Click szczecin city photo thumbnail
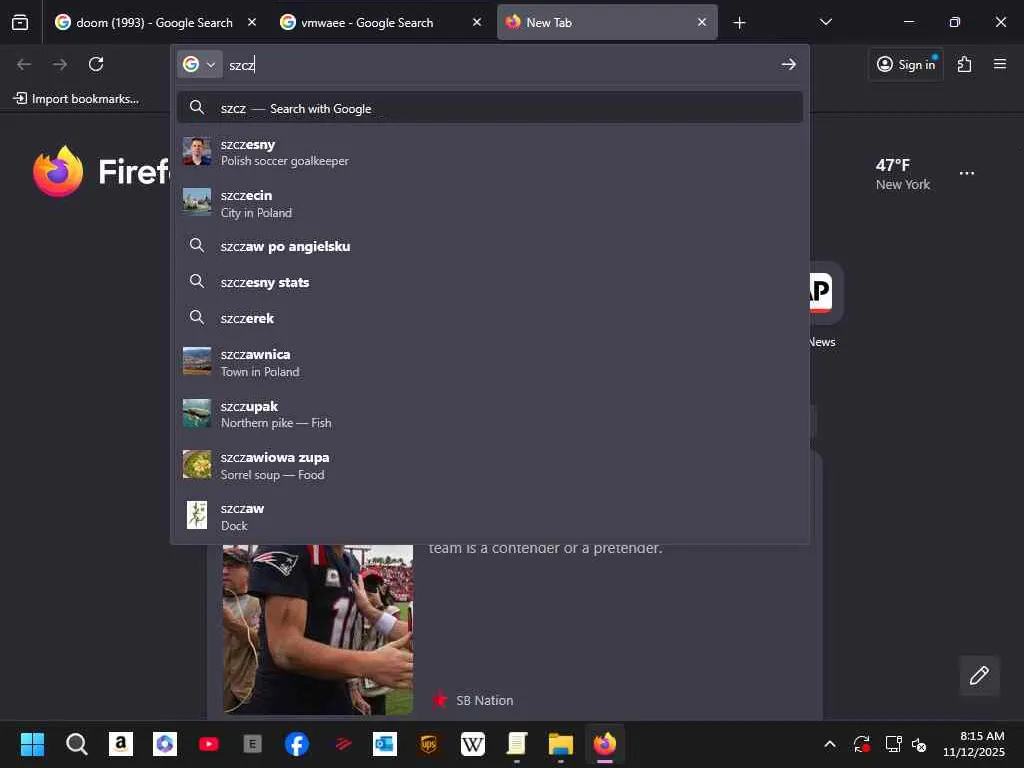 click(x=197, y=202)
